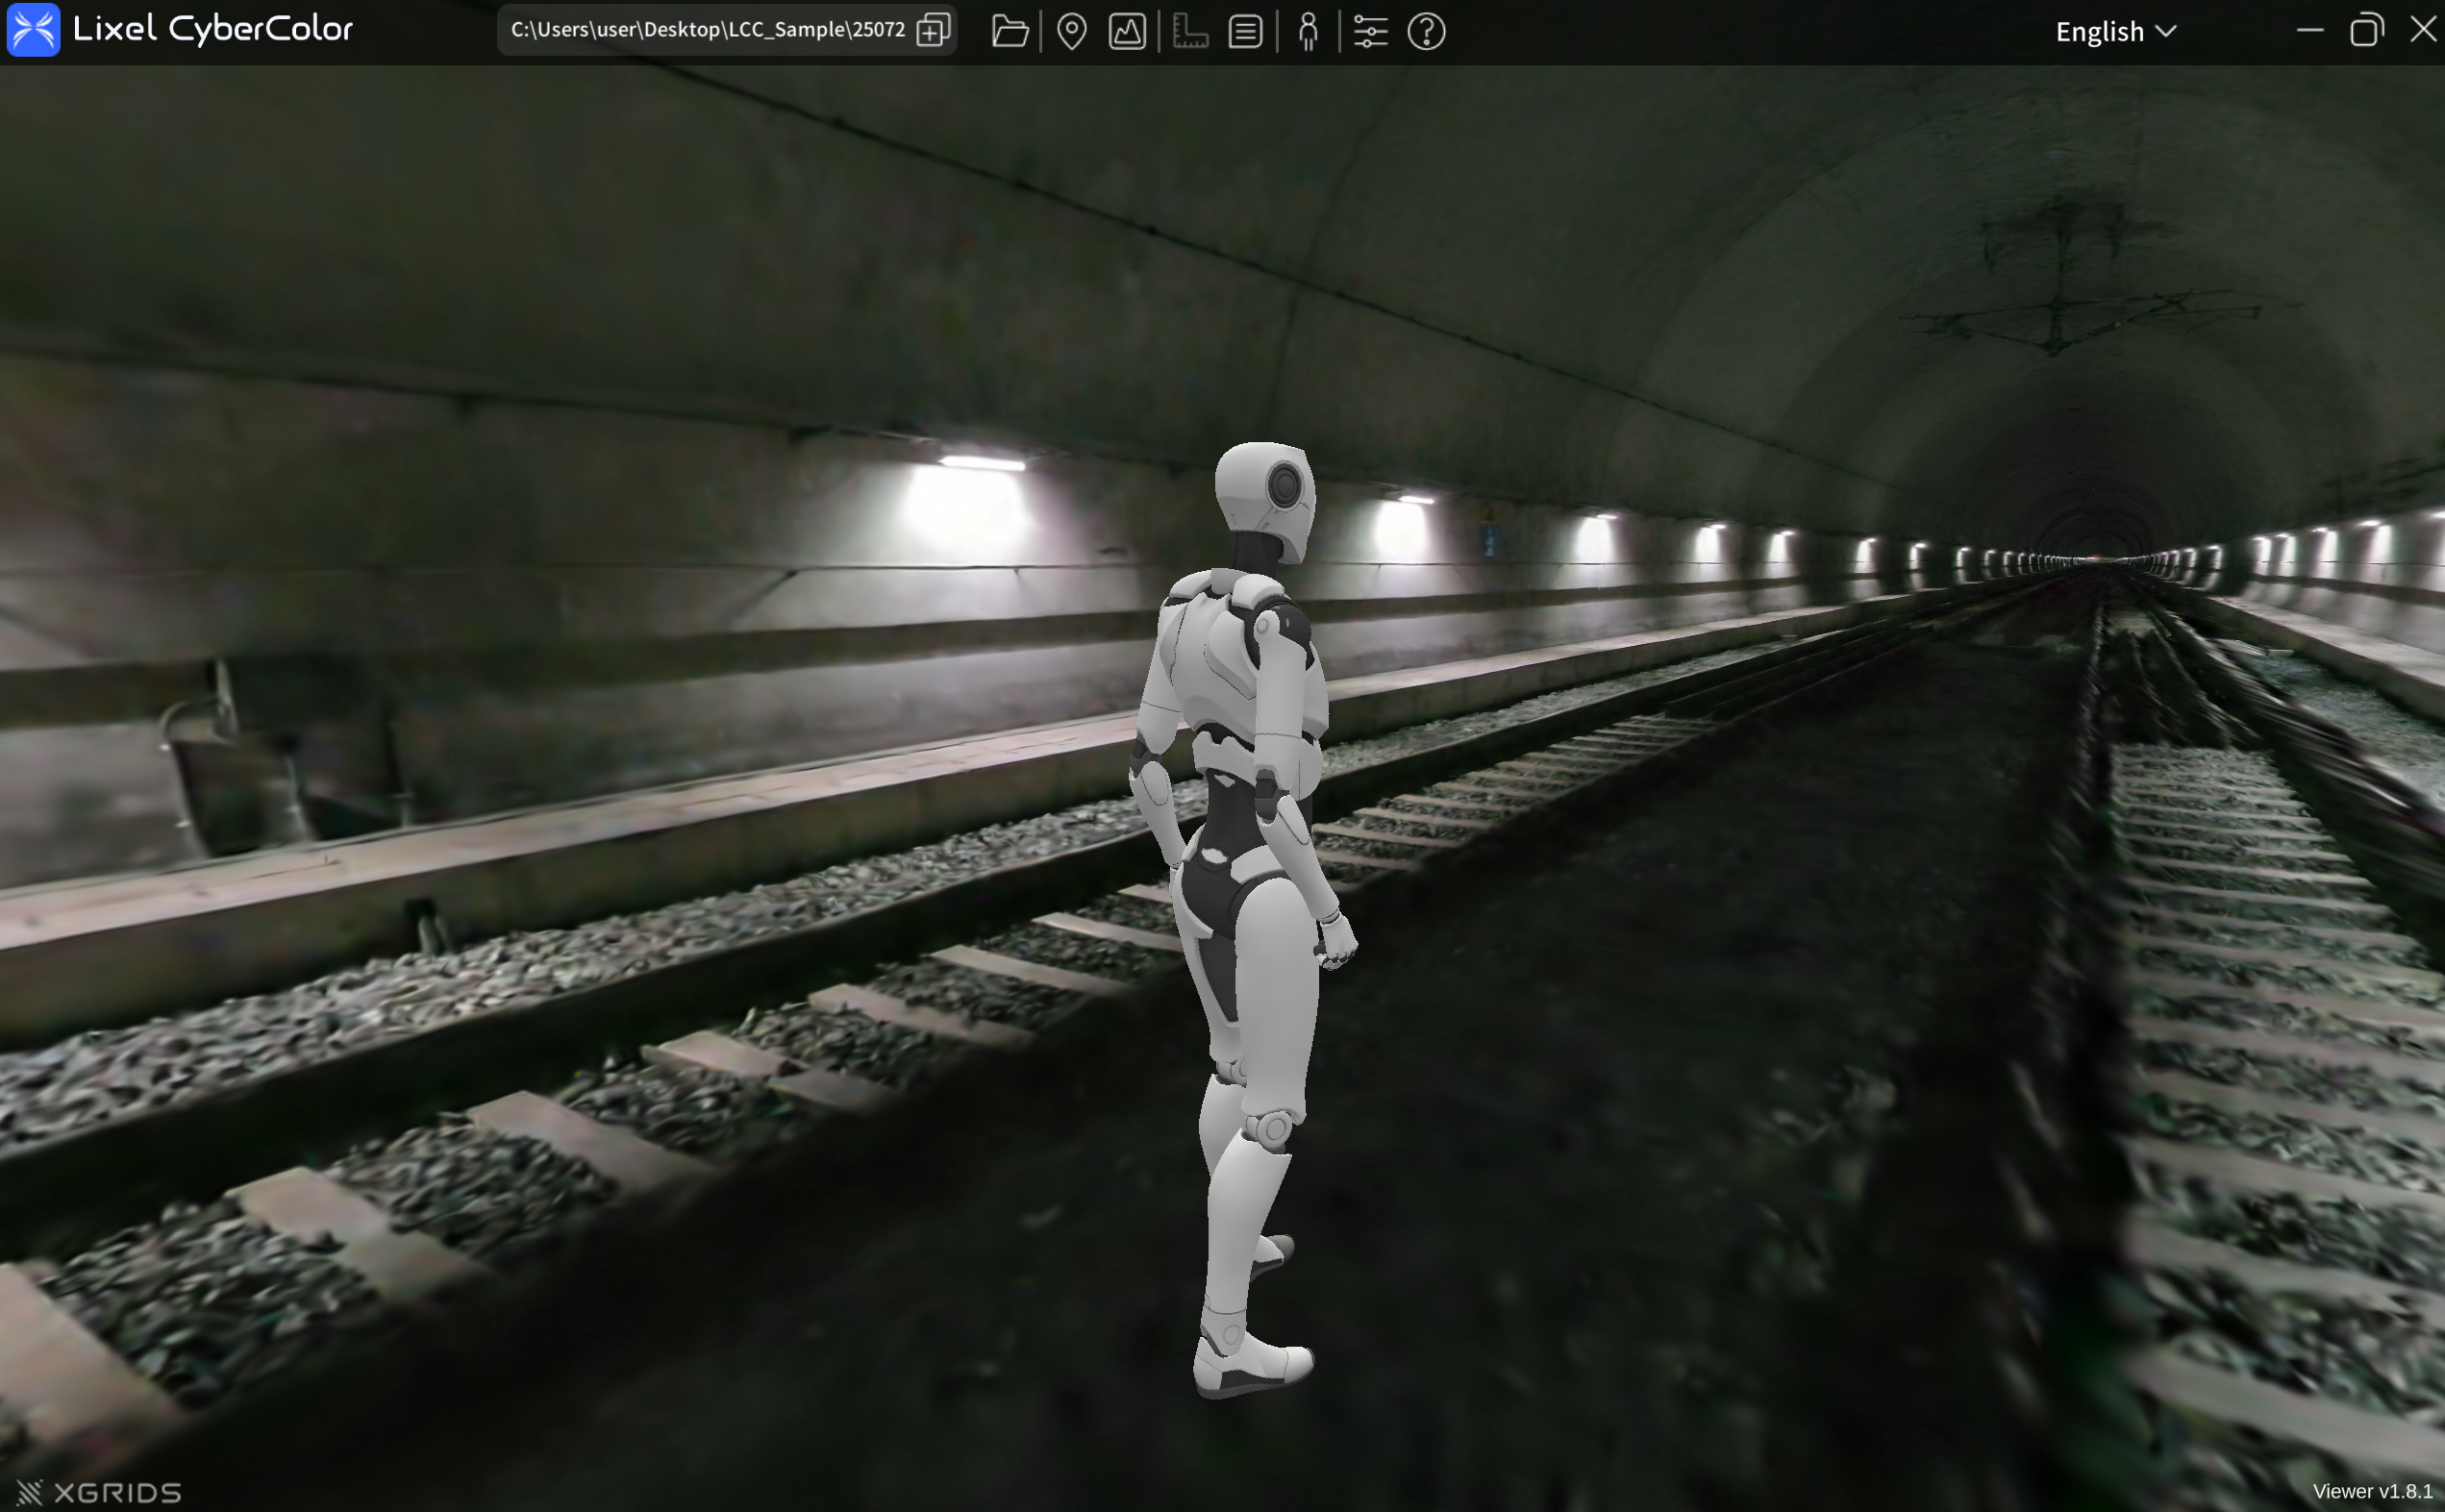Click the file path field LCC_Sample
The height and width of the screenshot is (1512, 2445).
[707, 30]
